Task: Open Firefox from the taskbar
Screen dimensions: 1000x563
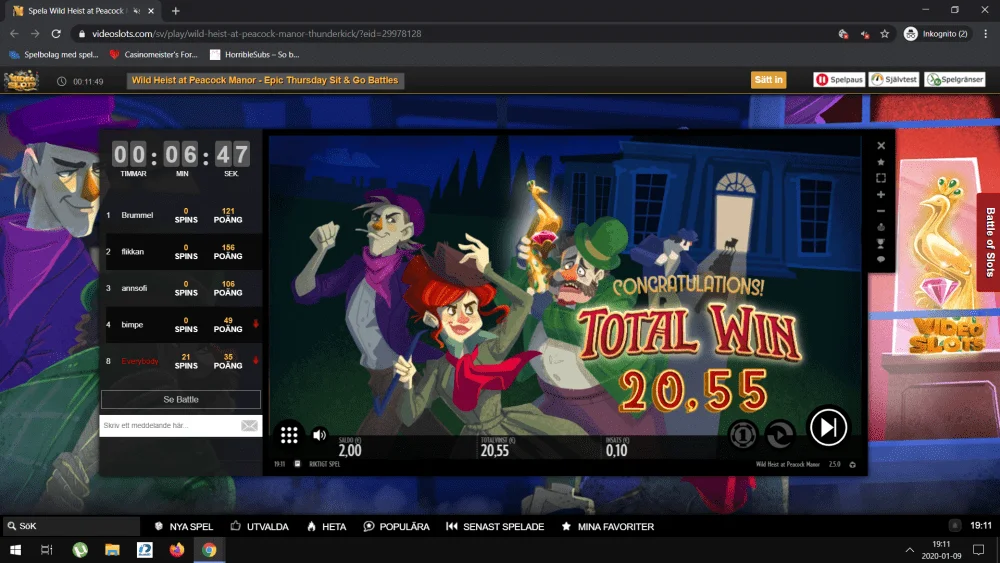Action: pyautogui.click(x=177, y=550)
